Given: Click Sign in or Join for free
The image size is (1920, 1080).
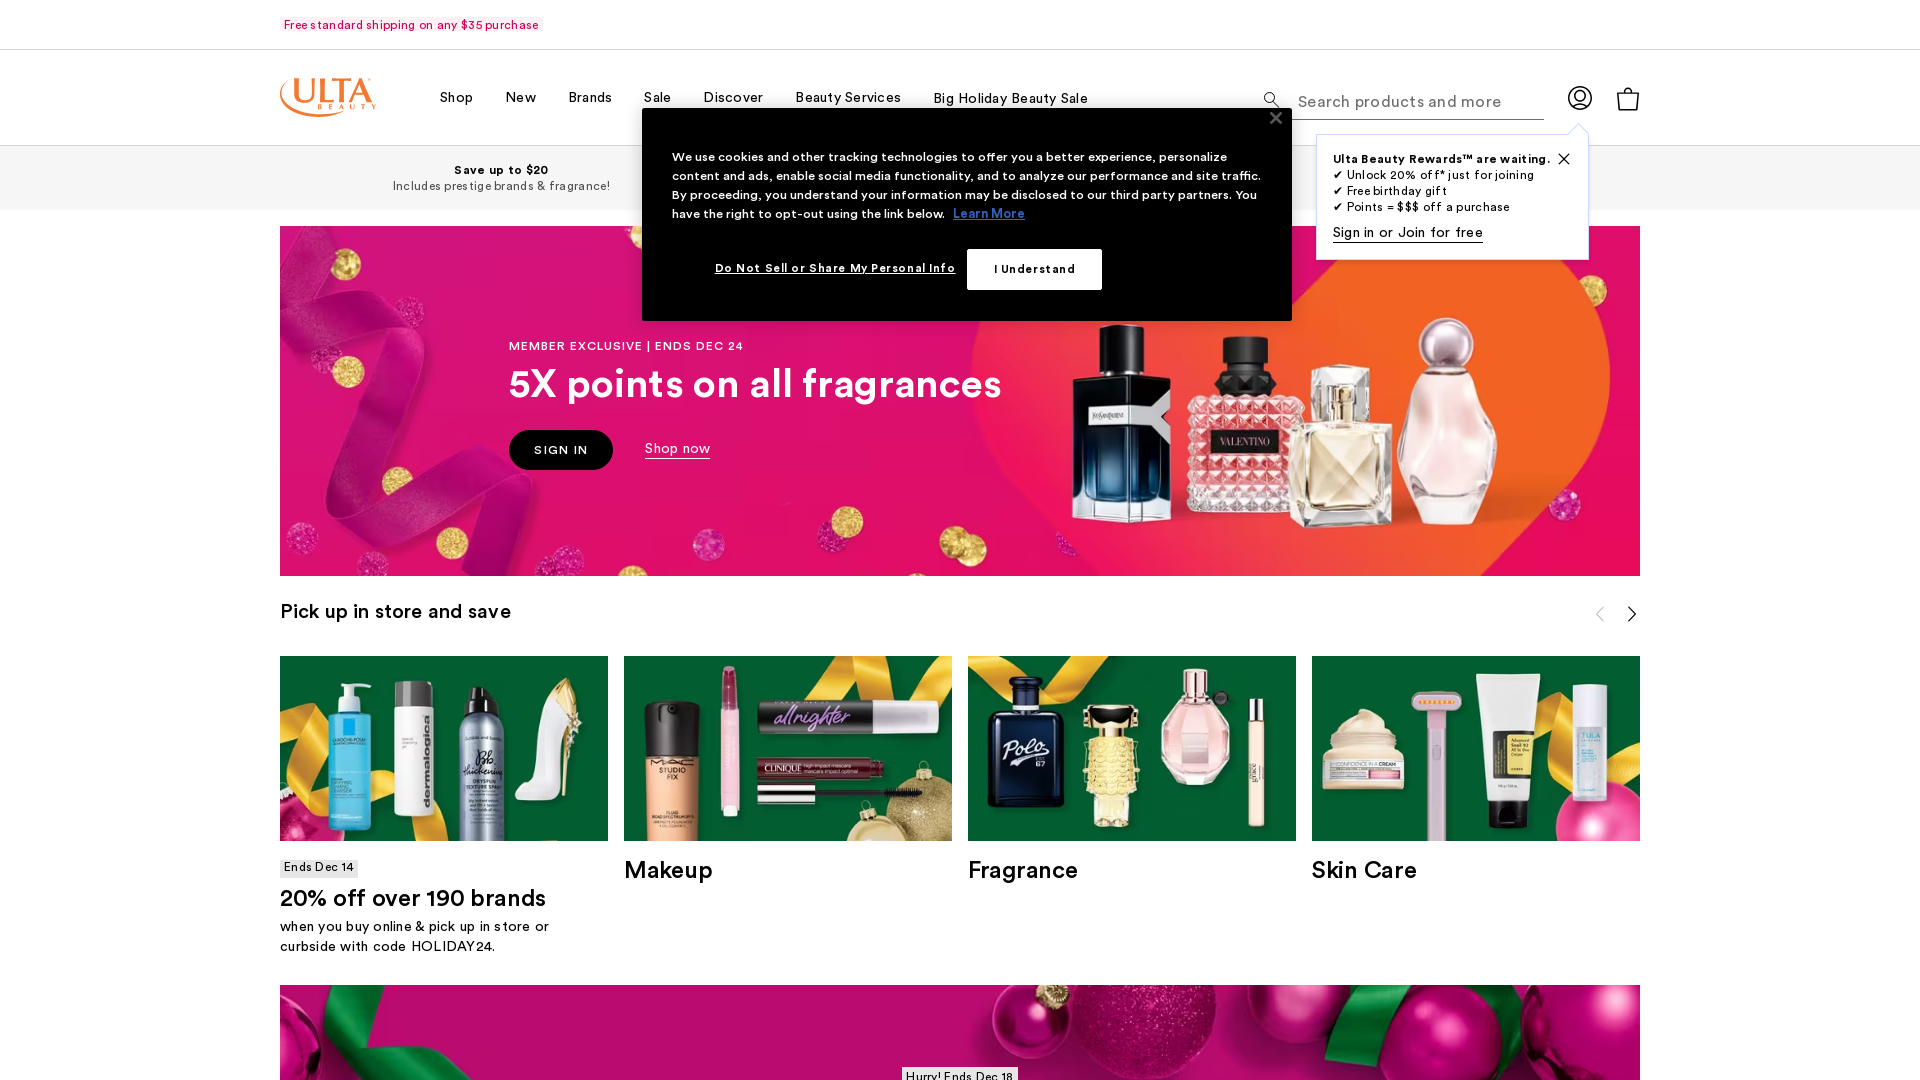Looking at the screenshot, I should (1407, 233).
